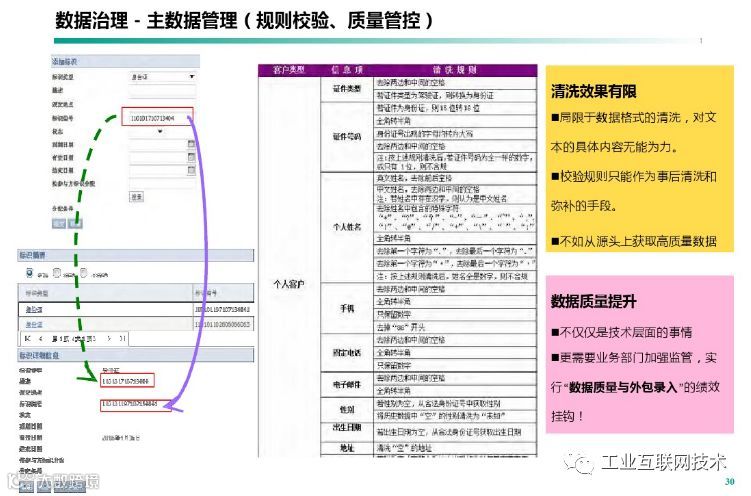751x496 pixels.
Task: Expand the status dropdown below the ID number field
Action: pyautogui.click(x=160, y=132)
